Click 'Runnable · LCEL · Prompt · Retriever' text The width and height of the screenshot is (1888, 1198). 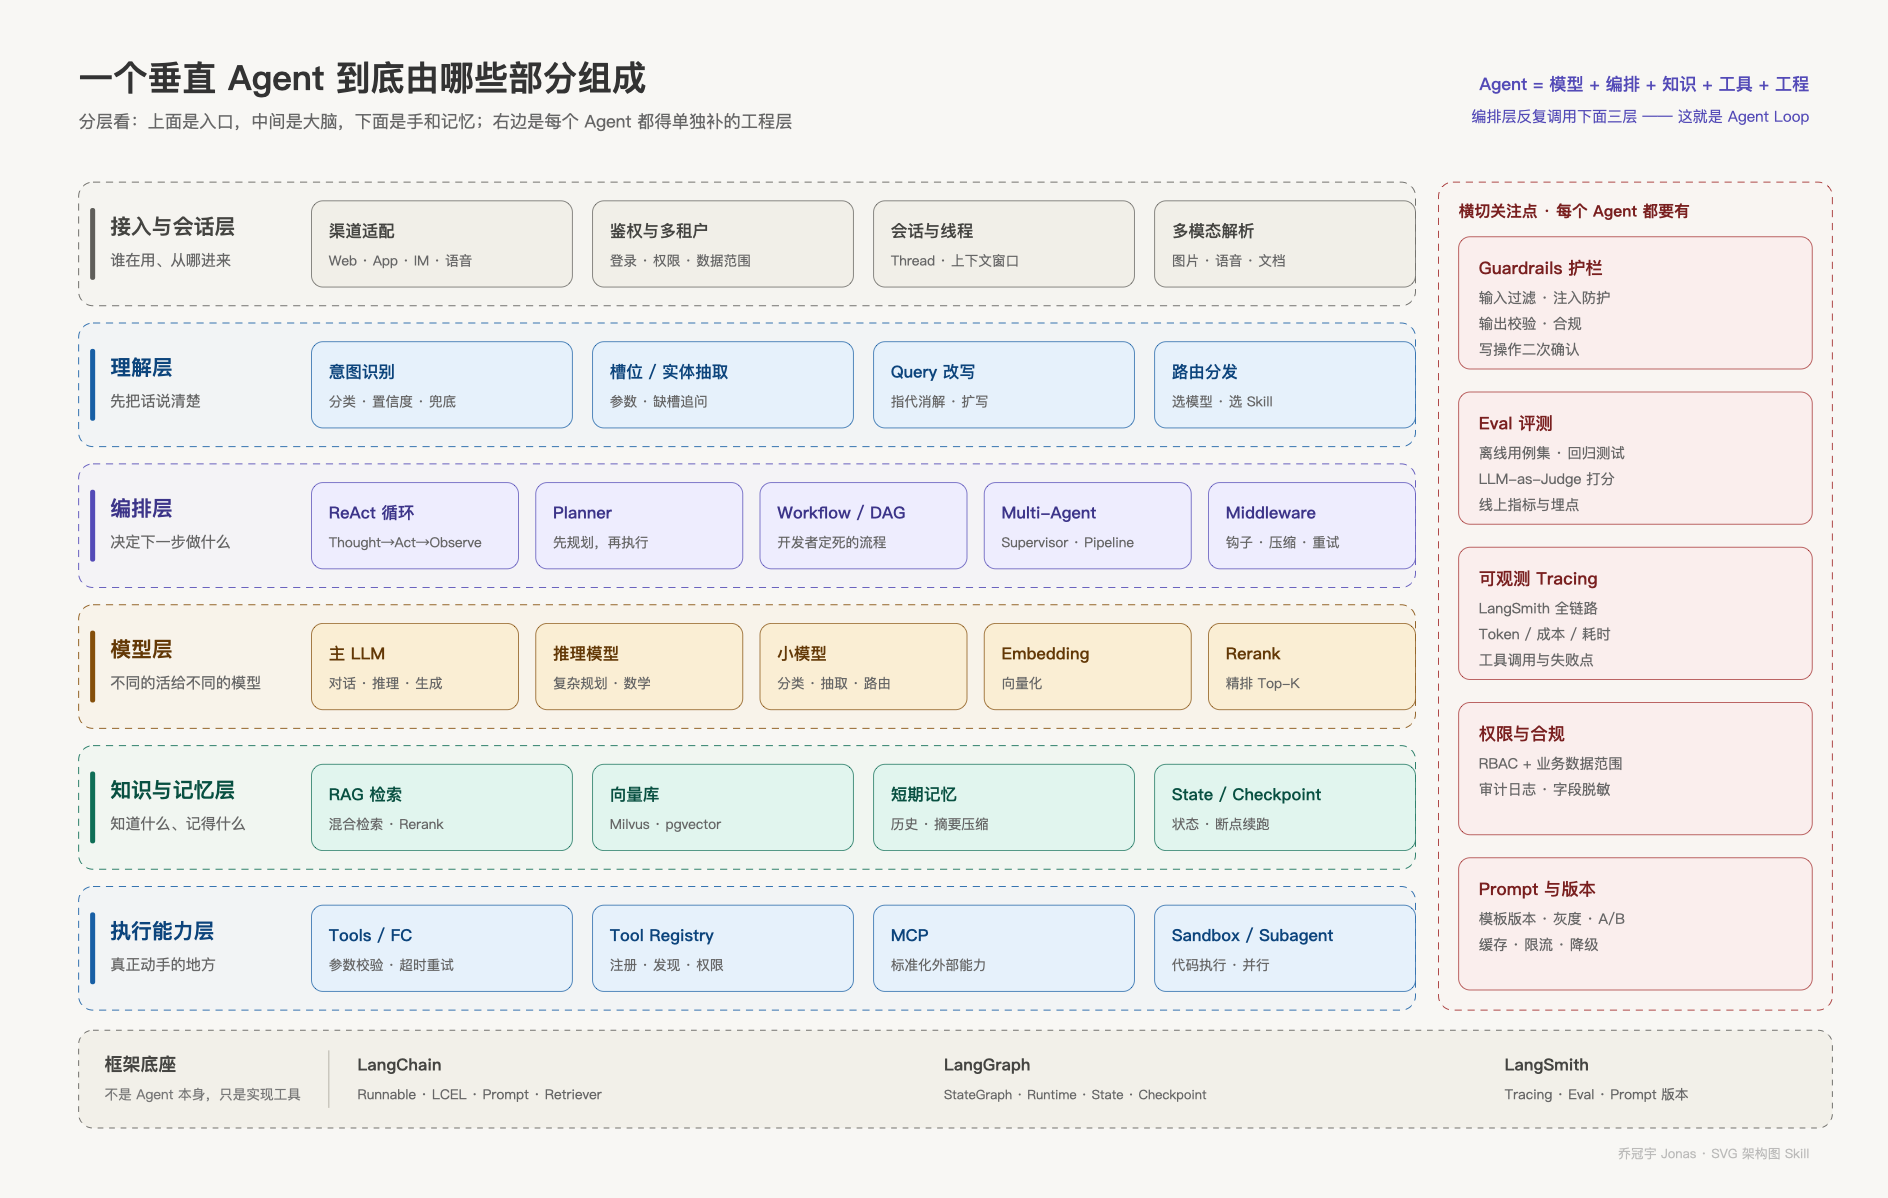(x=479, y=1095)
